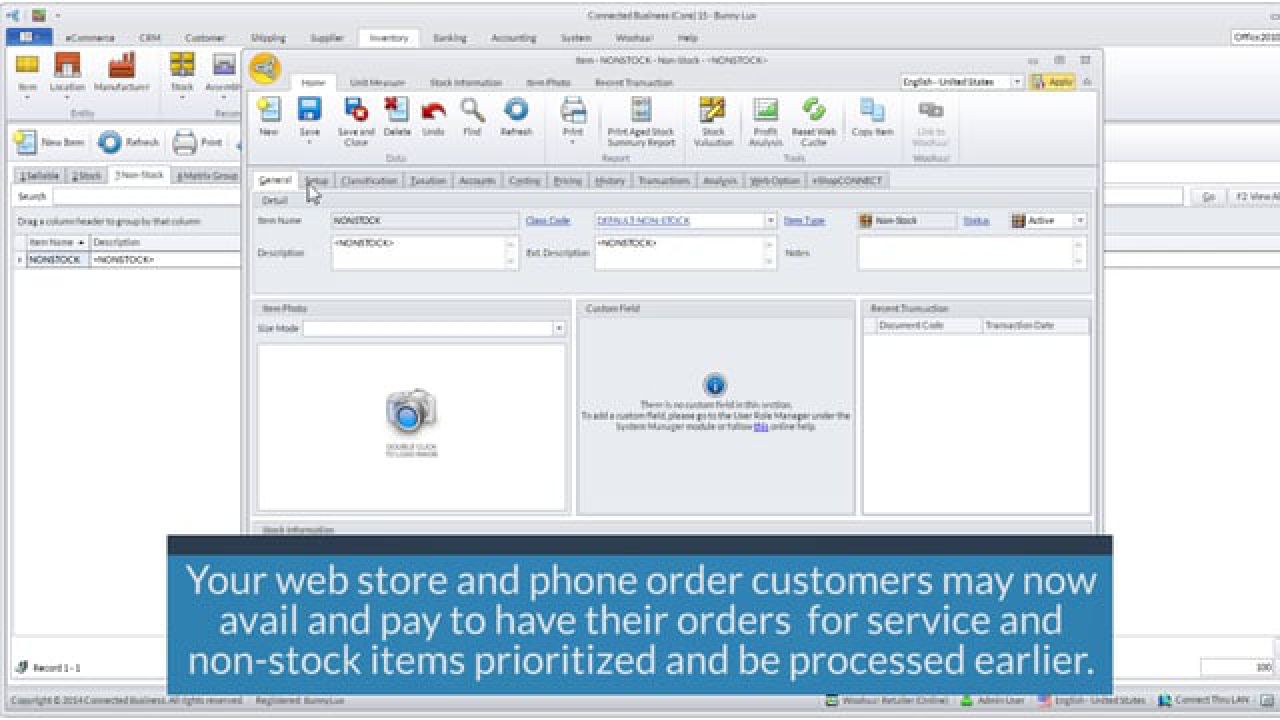Click the Refresh icon in the ribbon
The width and height of the screenshot is (1280, 720).
coord(516,118)
